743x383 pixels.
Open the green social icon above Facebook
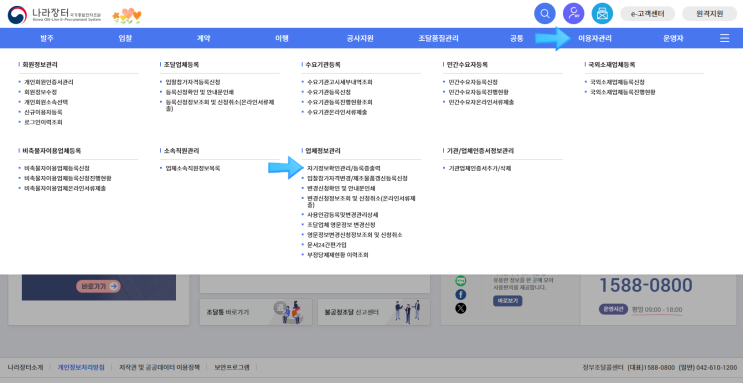pyautogui.click(x=461, y=281)
